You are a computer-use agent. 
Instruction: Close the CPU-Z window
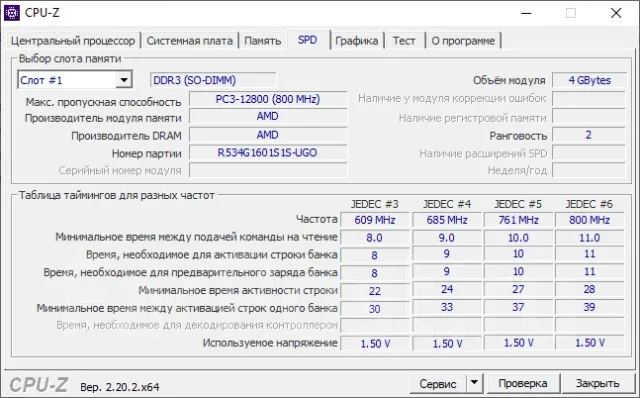pyautogui.click(x=616, y=13)
